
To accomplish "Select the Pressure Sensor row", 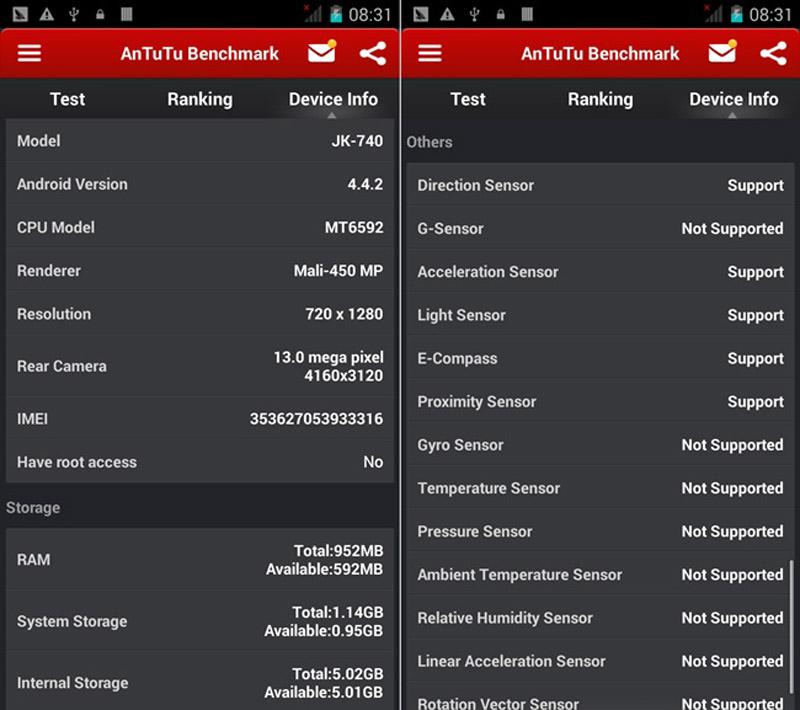I will click(x=600, y=531).
